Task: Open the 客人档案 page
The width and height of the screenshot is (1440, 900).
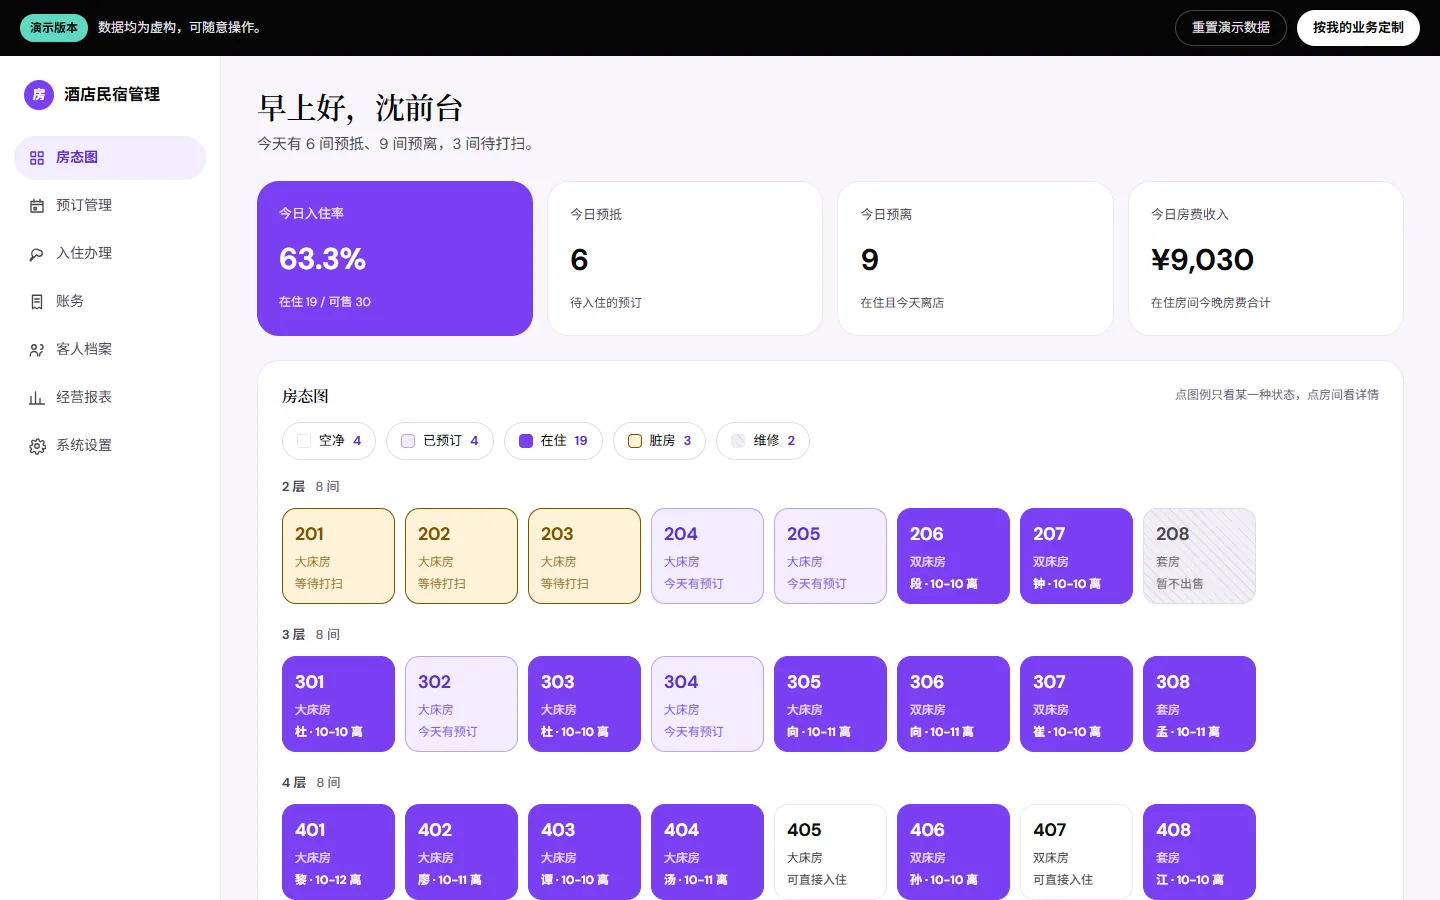Action: point(110,350)
